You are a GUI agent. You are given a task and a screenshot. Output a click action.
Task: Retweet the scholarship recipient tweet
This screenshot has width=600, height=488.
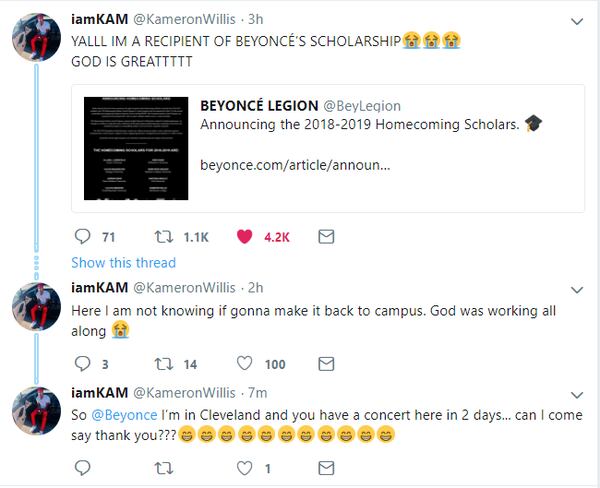click(x=166, y=238)
